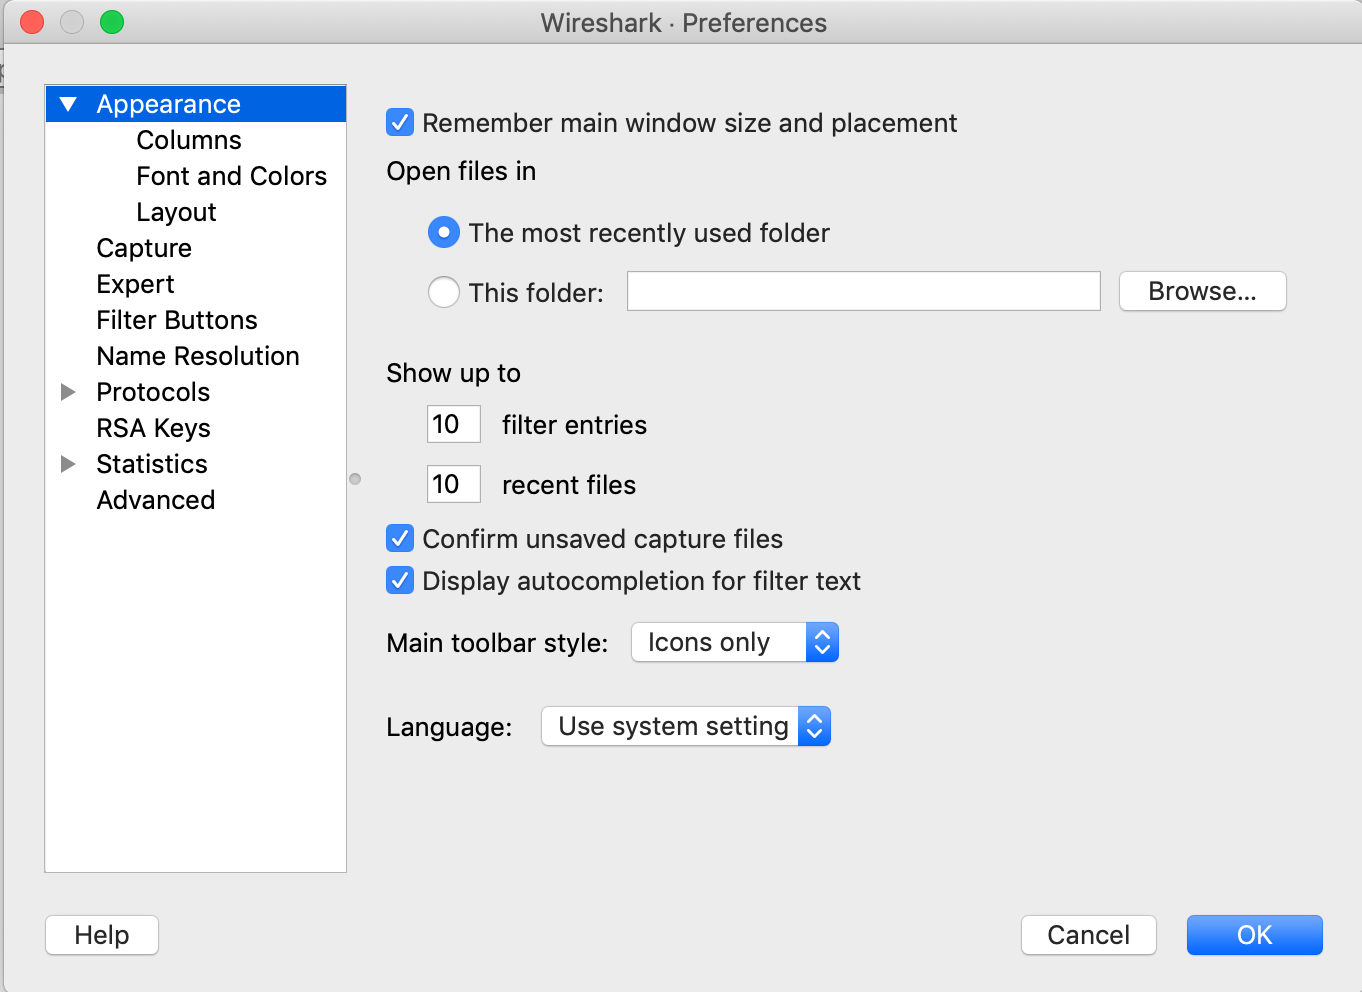
Task: Select the Protocols category
Action: pyautogui.click(x=153, y=392)
